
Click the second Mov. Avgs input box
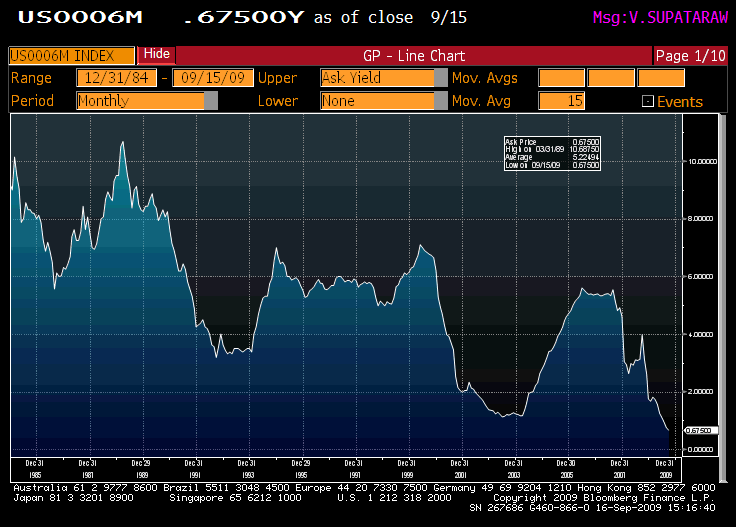611,78
